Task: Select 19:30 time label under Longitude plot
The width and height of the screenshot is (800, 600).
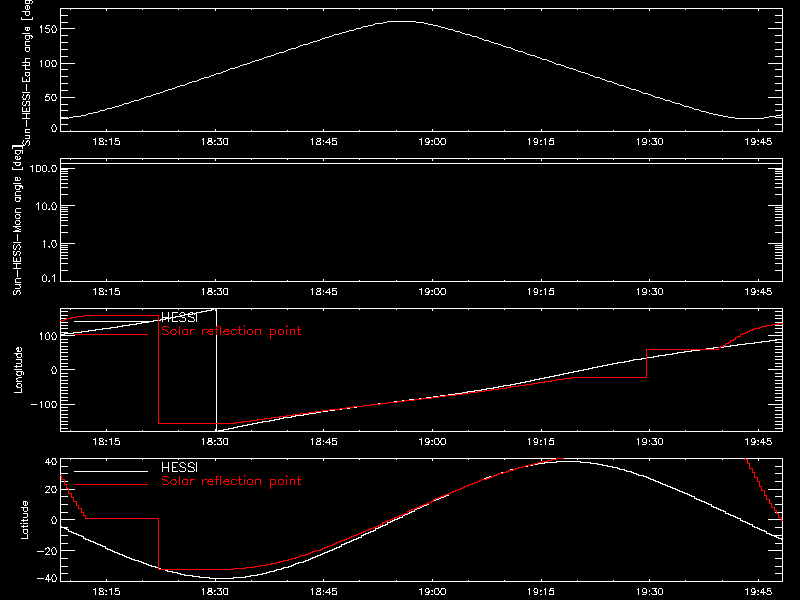Action: 649,441
